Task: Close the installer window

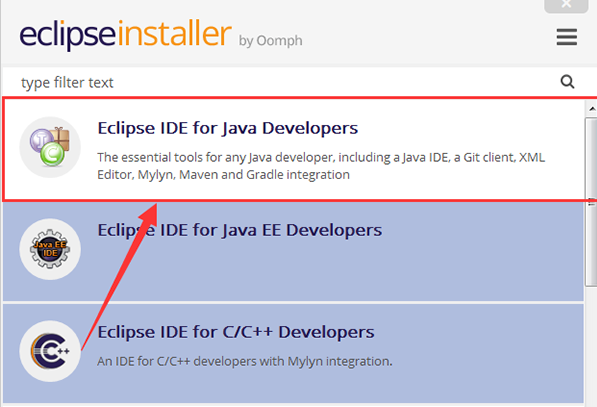Action: tap(566, 5)
